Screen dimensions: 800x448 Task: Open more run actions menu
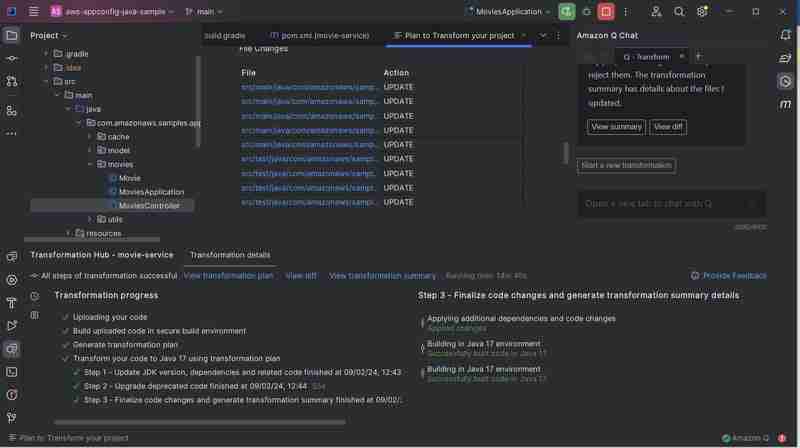pos(626,11)
